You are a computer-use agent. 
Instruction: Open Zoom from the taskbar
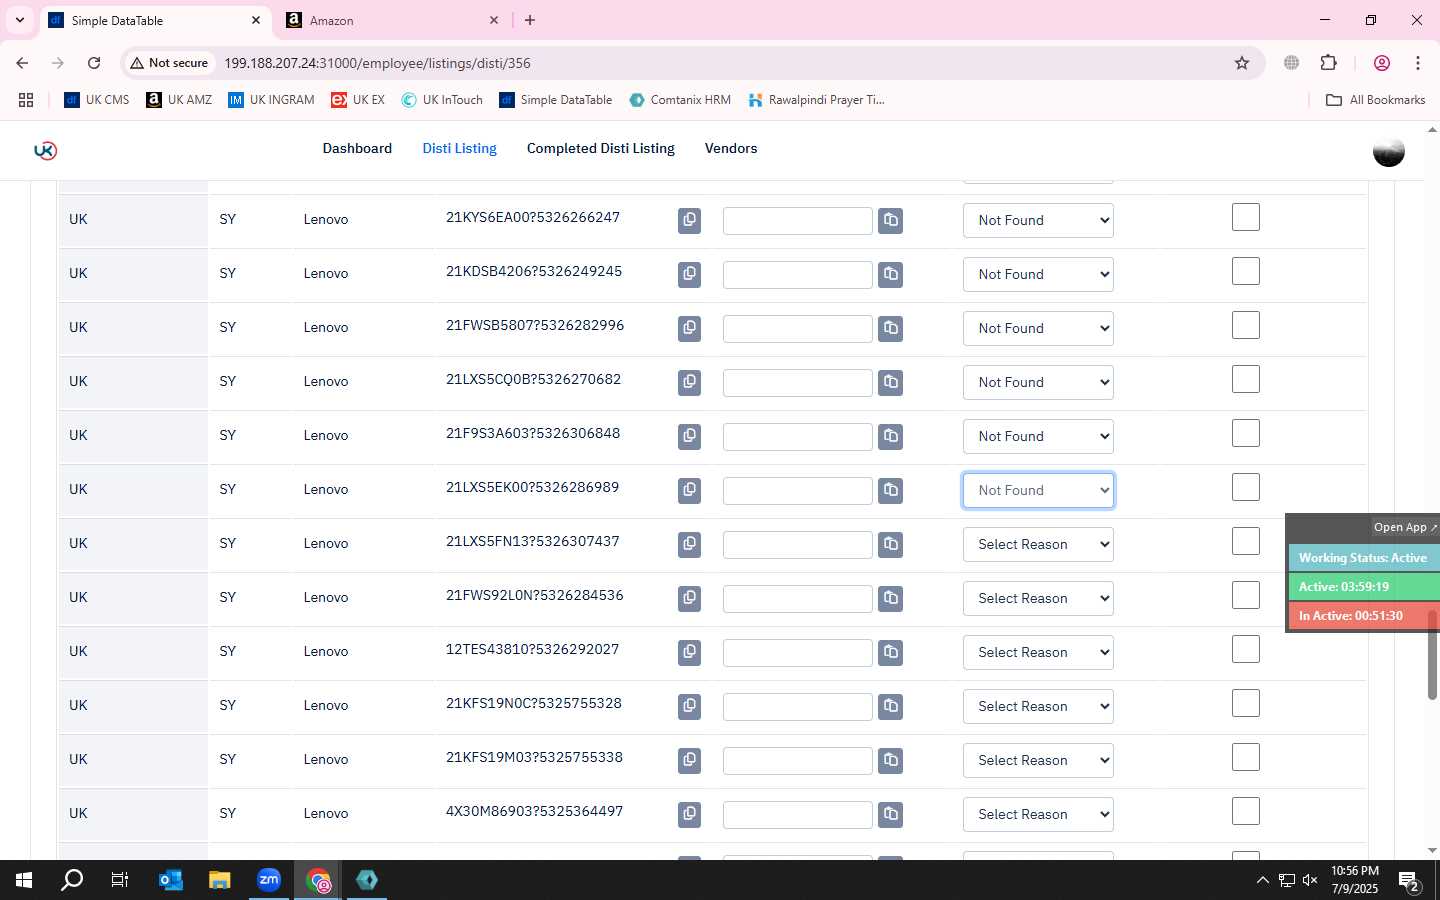click(x=269, y=880)
